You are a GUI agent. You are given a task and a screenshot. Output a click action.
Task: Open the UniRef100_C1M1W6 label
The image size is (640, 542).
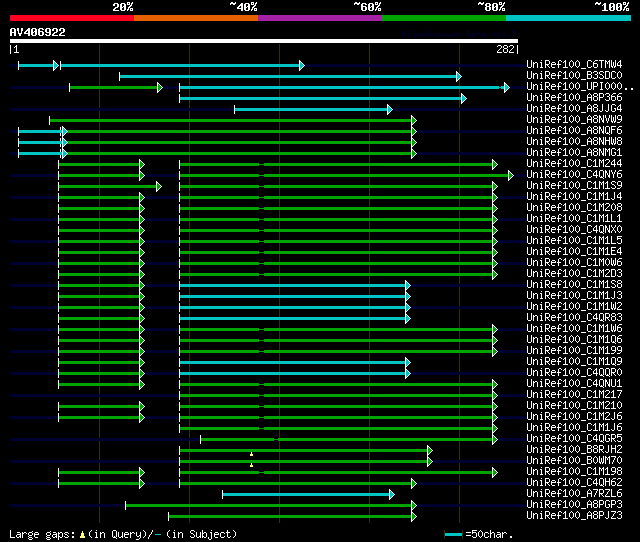click(574, 329)
